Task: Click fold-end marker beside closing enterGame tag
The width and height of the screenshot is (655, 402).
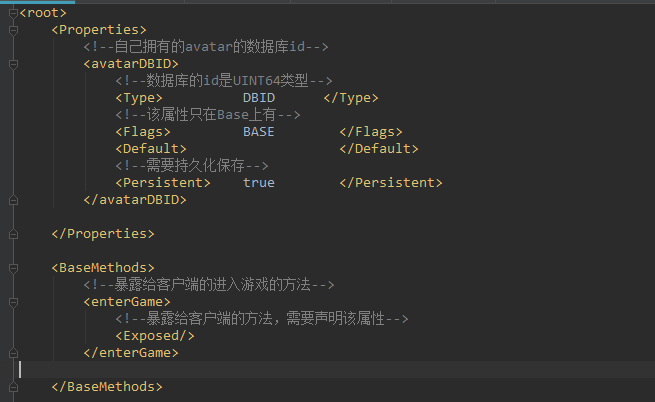Action: pyautogui.click(x=12, y=352)
